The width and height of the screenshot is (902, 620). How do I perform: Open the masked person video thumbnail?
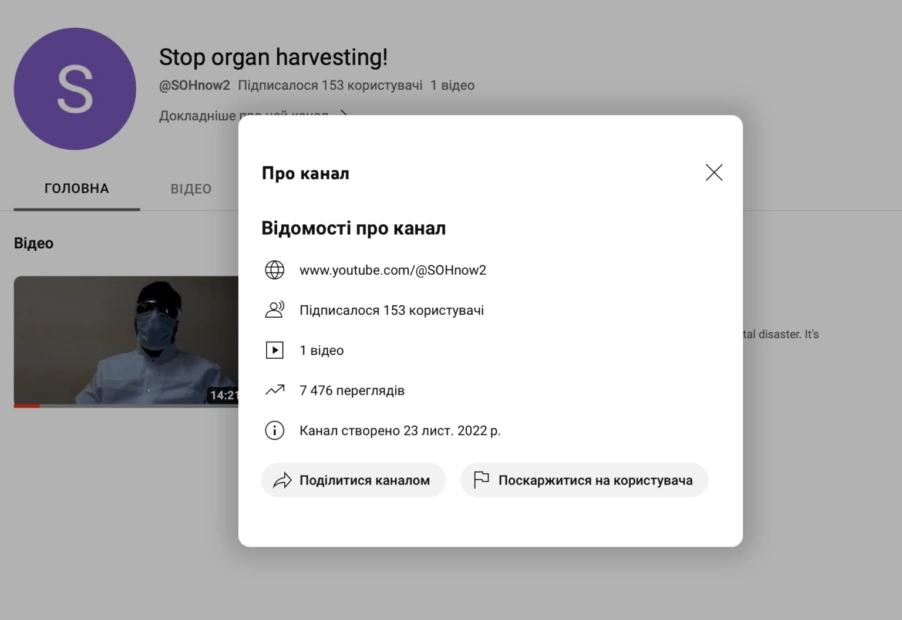[x=126, y=340]
